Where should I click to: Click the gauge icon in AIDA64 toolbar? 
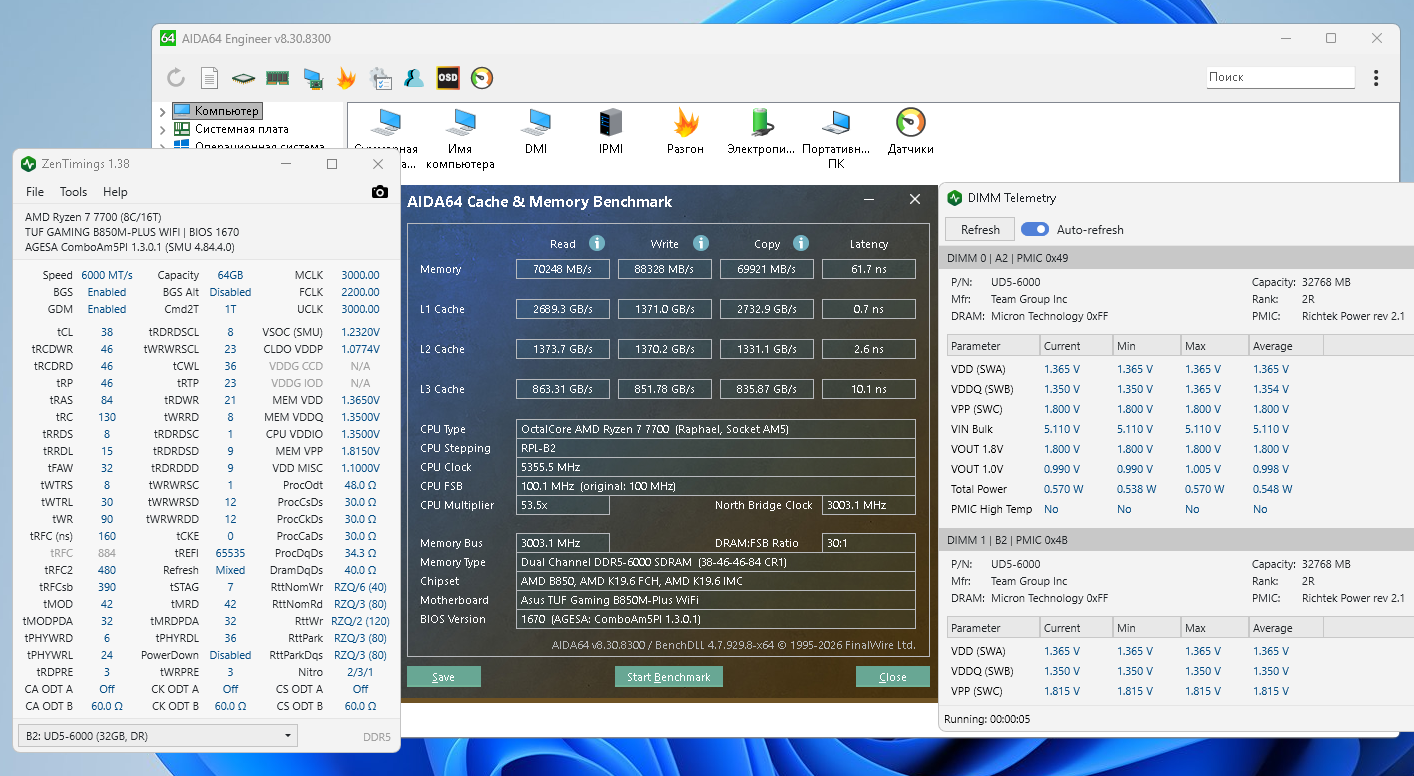(482, 78)
